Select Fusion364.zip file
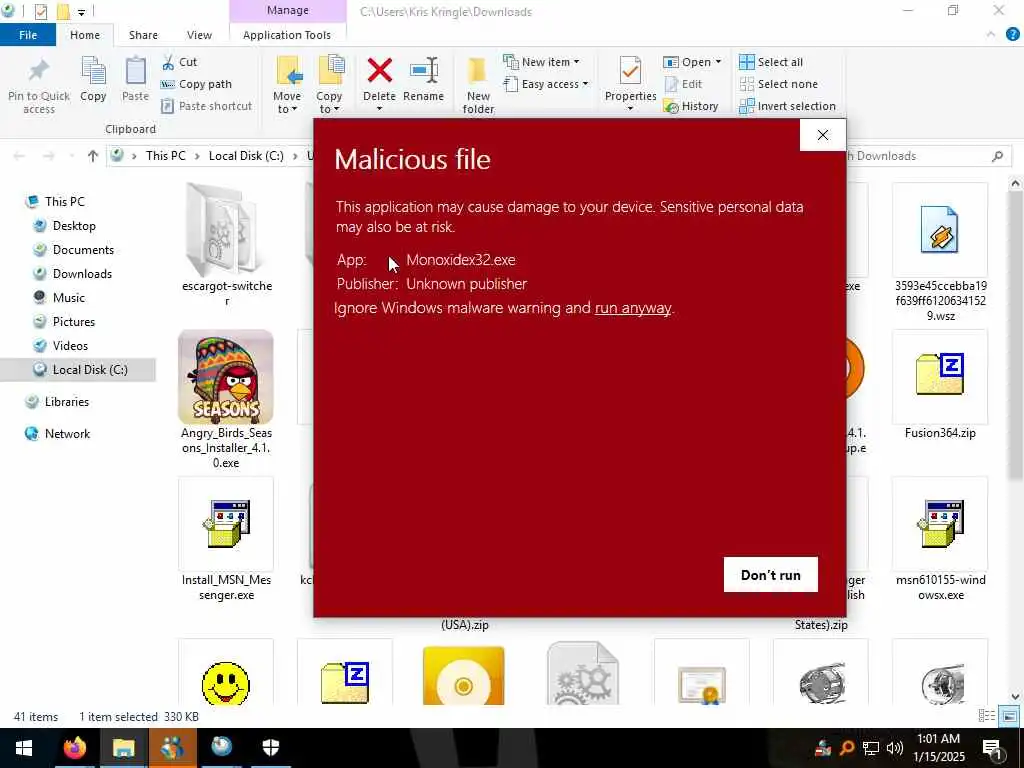This screenshot has height=768, width=1024. (x=940, y=385)
